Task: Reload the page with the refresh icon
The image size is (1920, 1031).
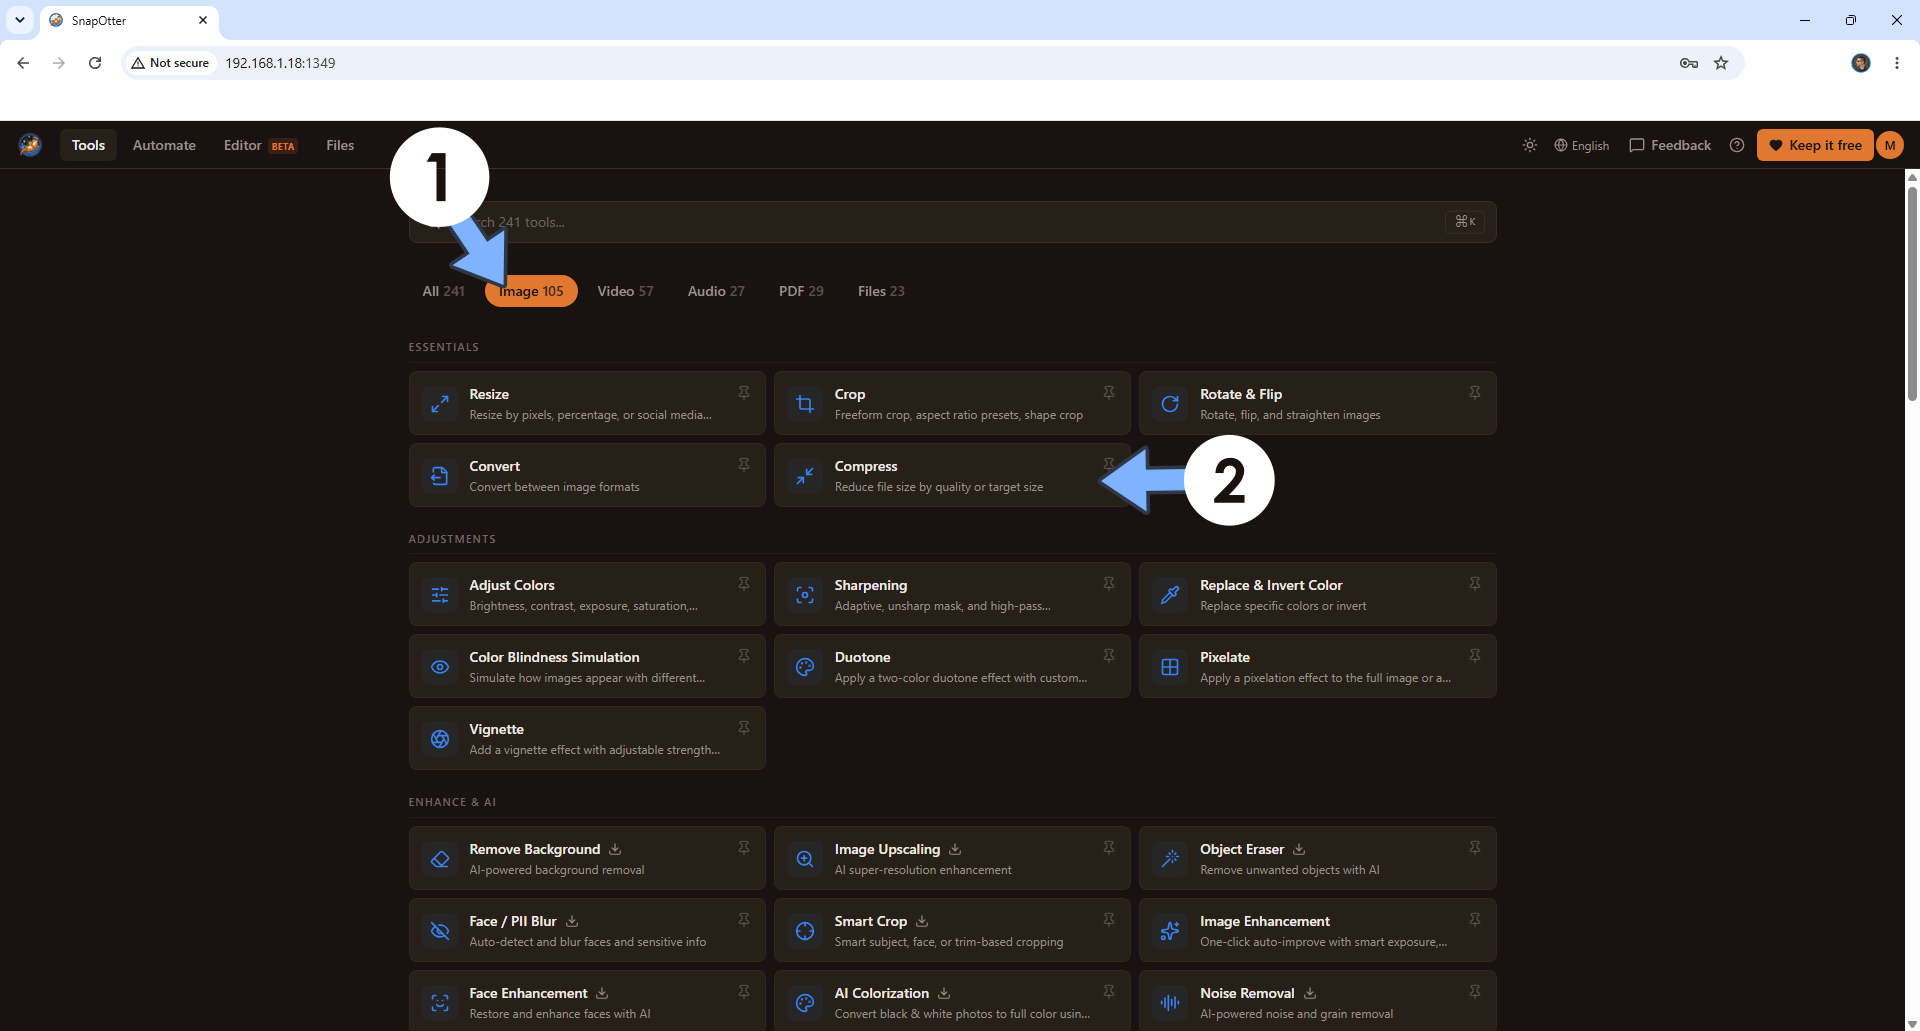Action: [x=95, y=63]
